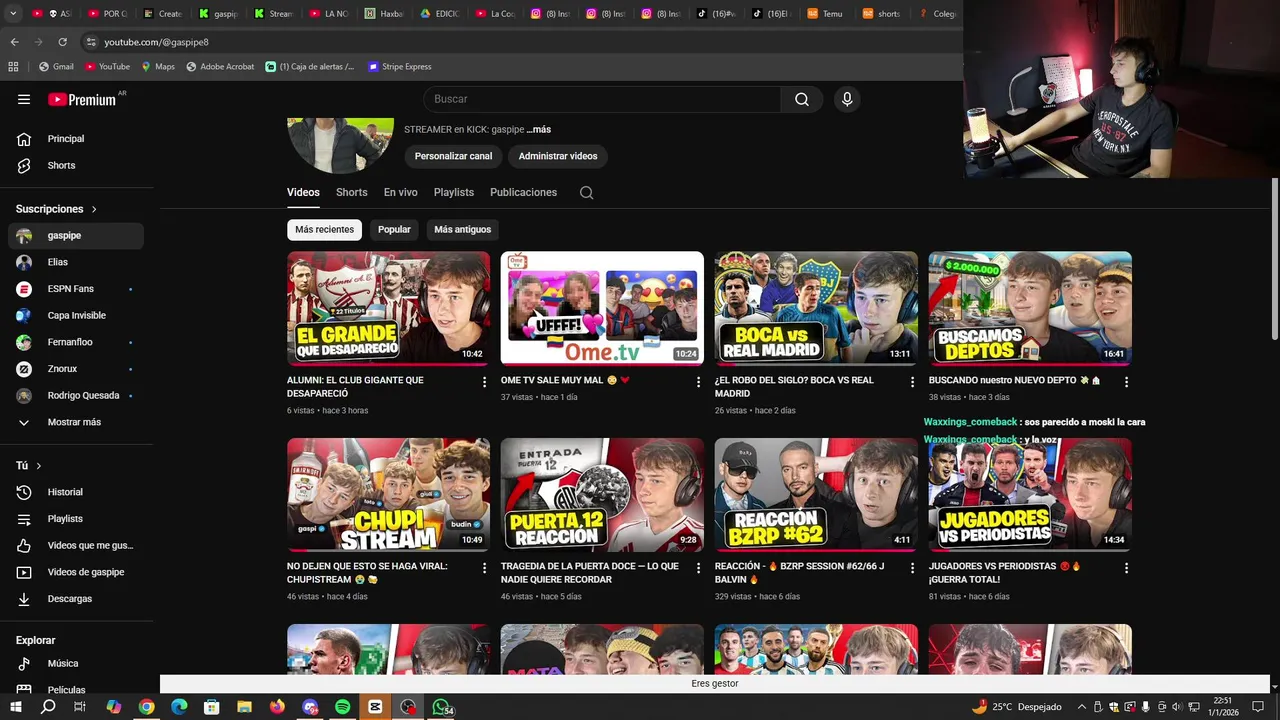Open options for BZRP Session video
Image resolution: width=1280 pixels, height=720 pixels.
(912, 568)
